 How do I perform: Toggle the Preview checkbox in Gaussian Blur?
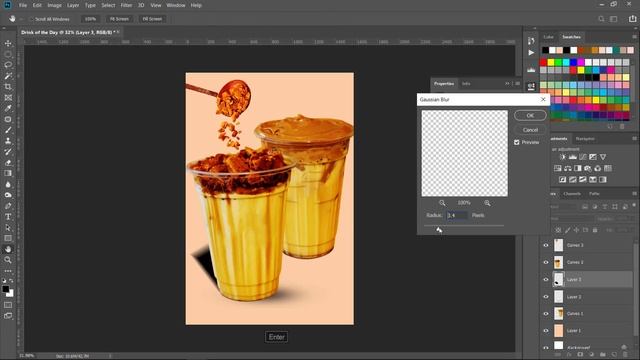tap(517, 142)
